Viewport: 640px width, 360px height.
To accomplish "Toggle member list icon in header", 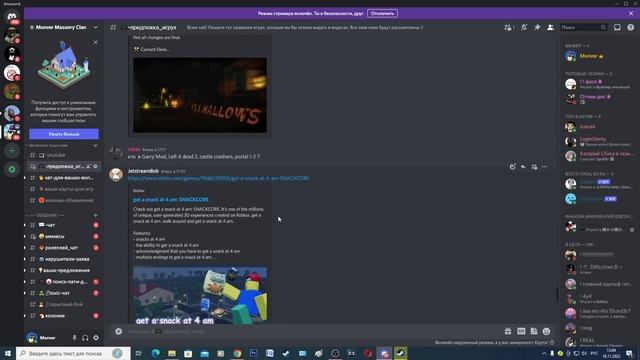I will pos(550,27).
